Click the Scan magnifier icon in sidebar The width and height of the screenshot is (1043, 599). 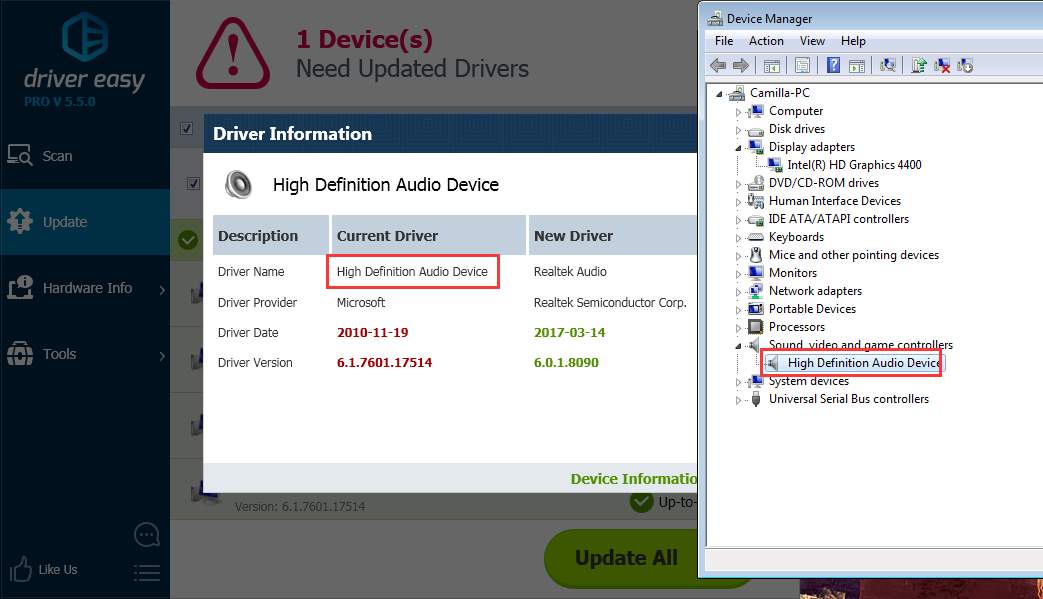click(x=20, y=156)
